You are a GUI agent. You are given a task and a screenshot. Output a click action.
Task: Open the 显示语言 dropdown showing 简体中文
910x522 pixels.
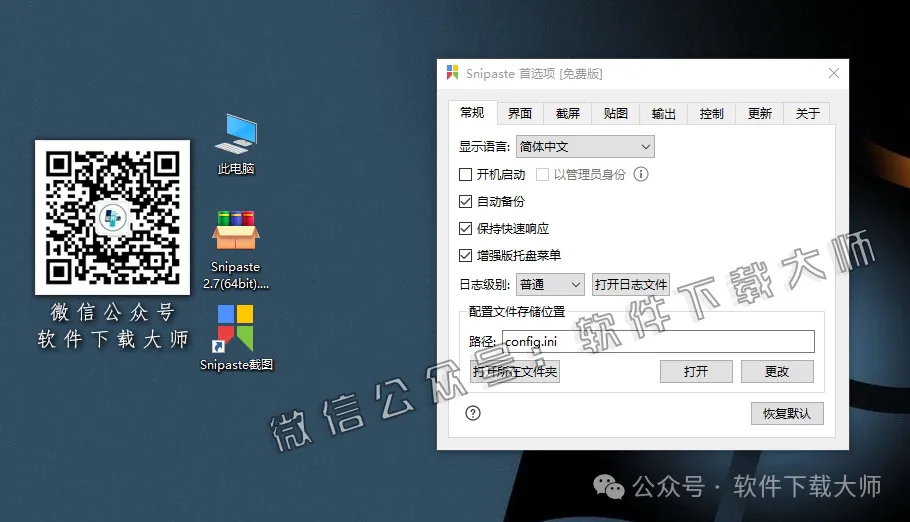(x=585, y=147)
